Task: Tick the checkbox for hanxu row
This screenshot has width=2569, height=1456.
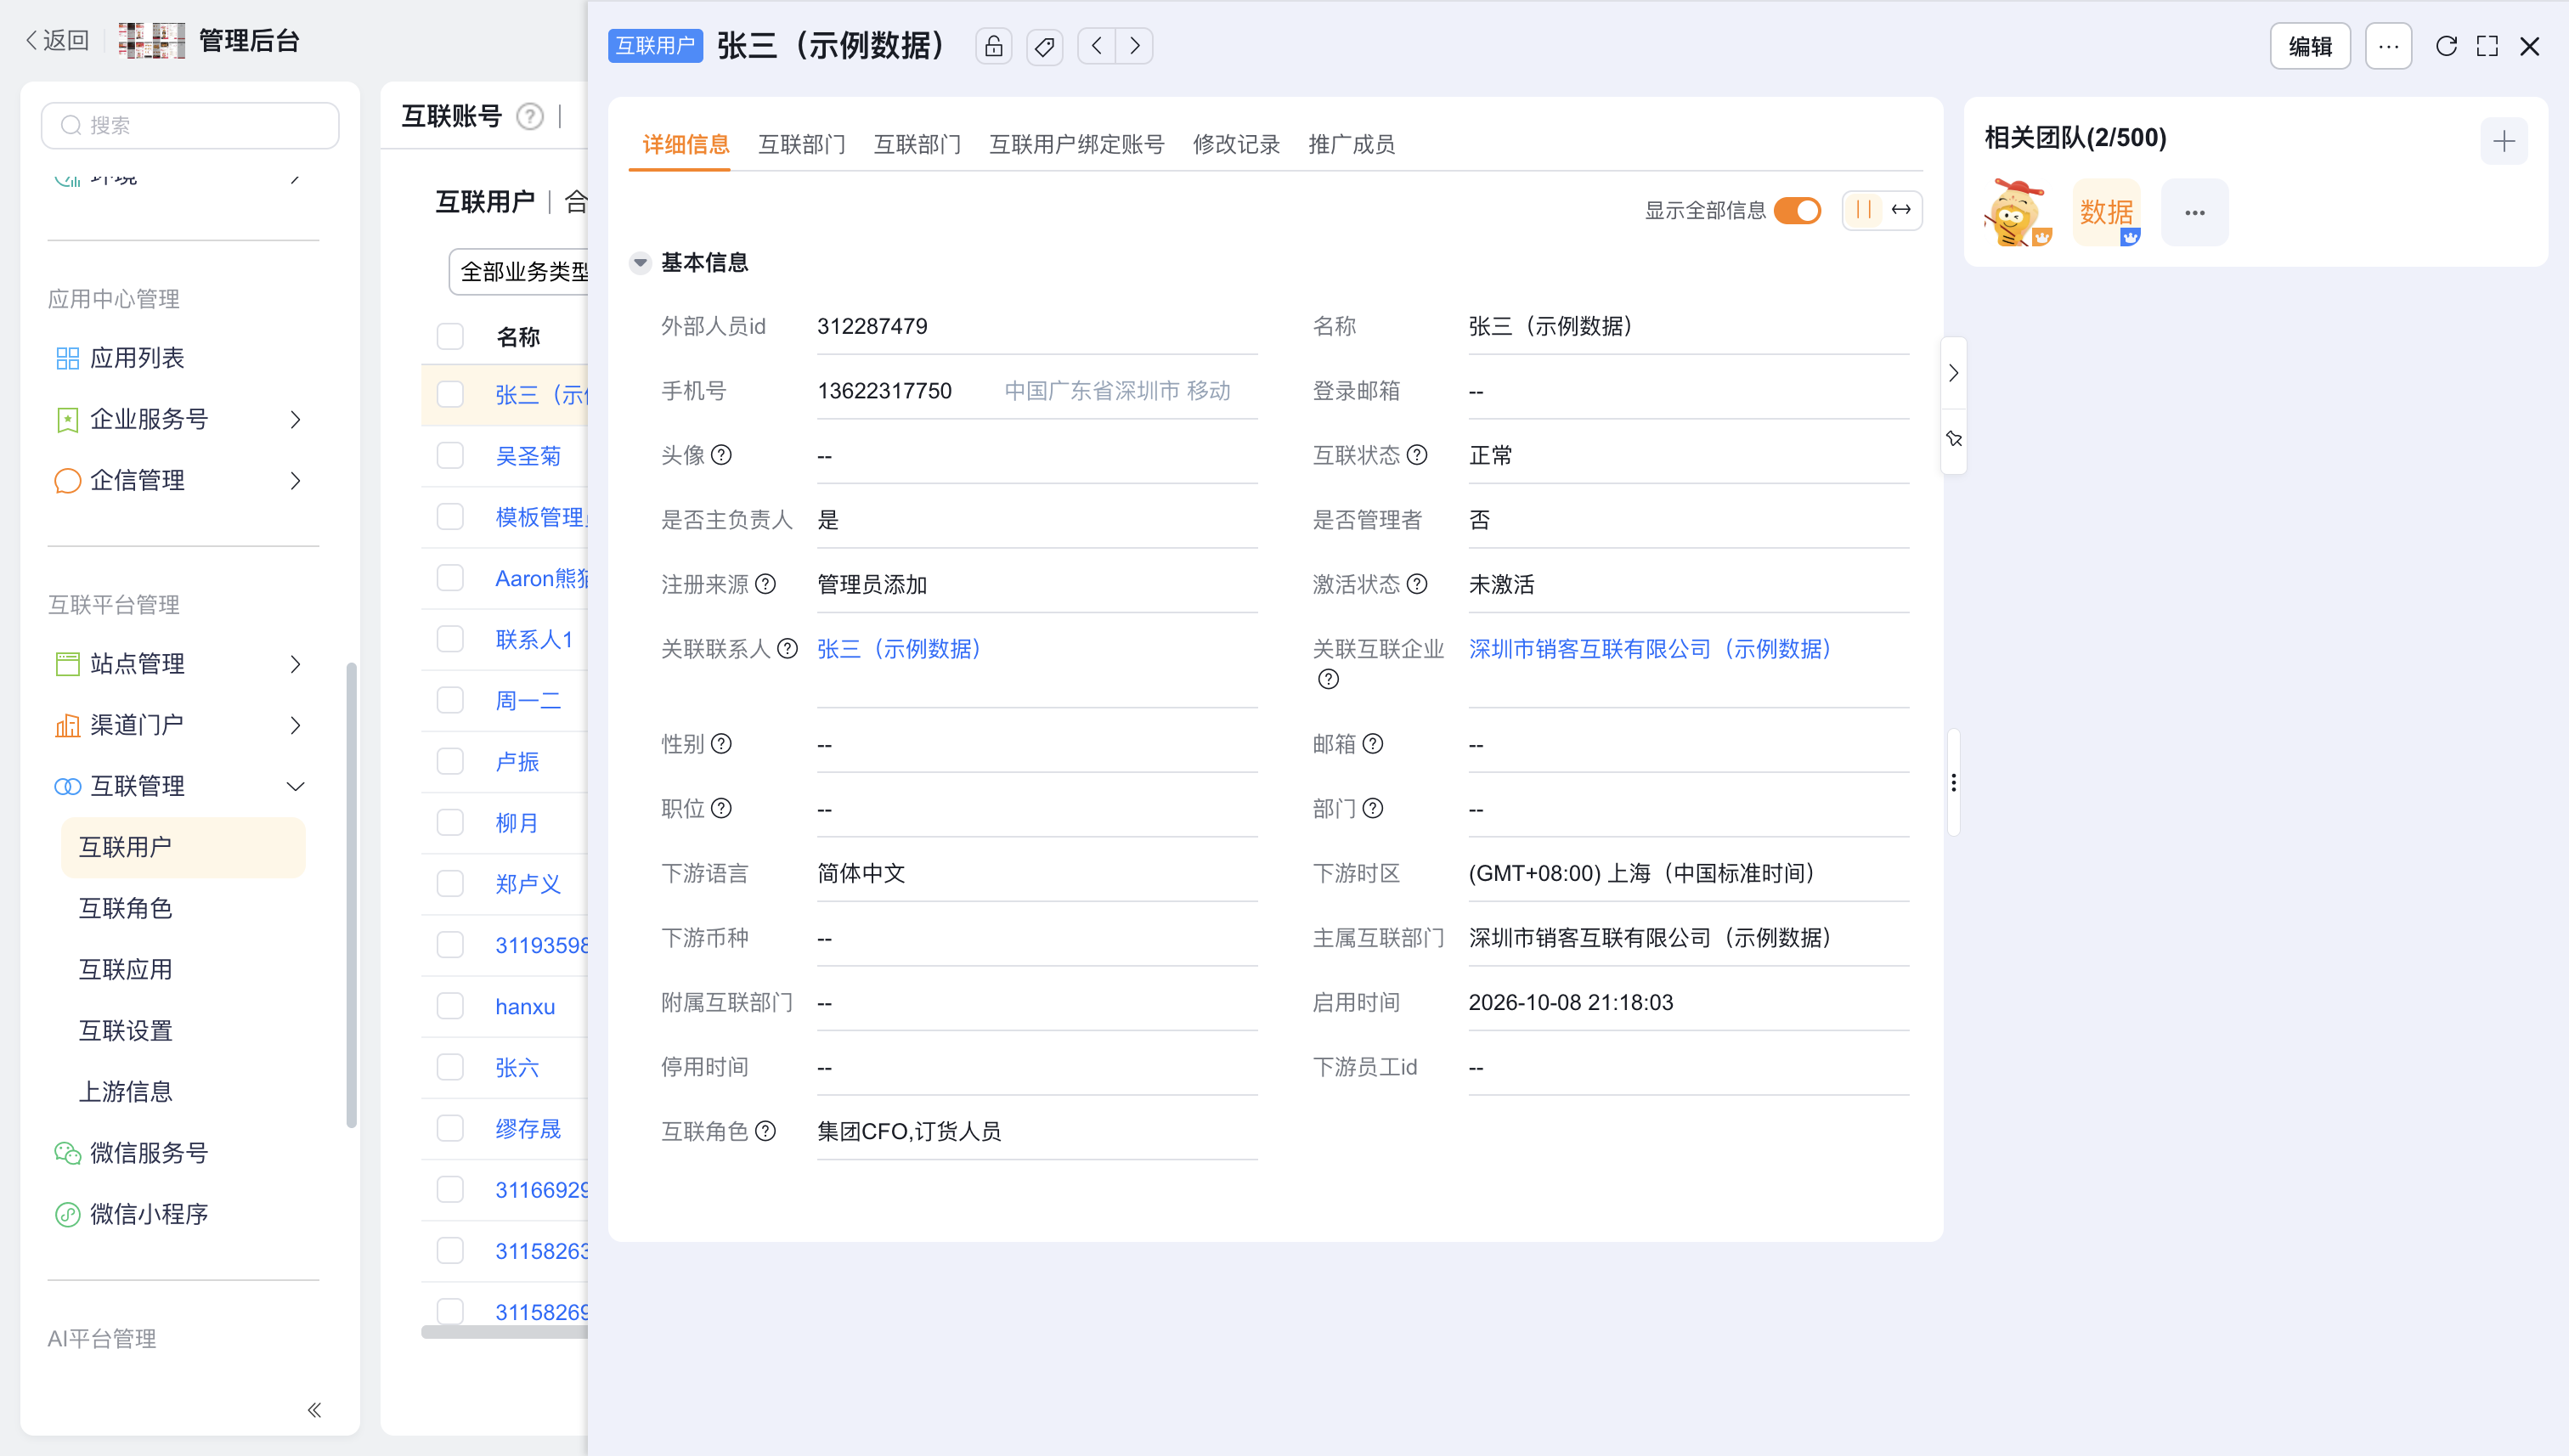Action: coord(450,1006)
